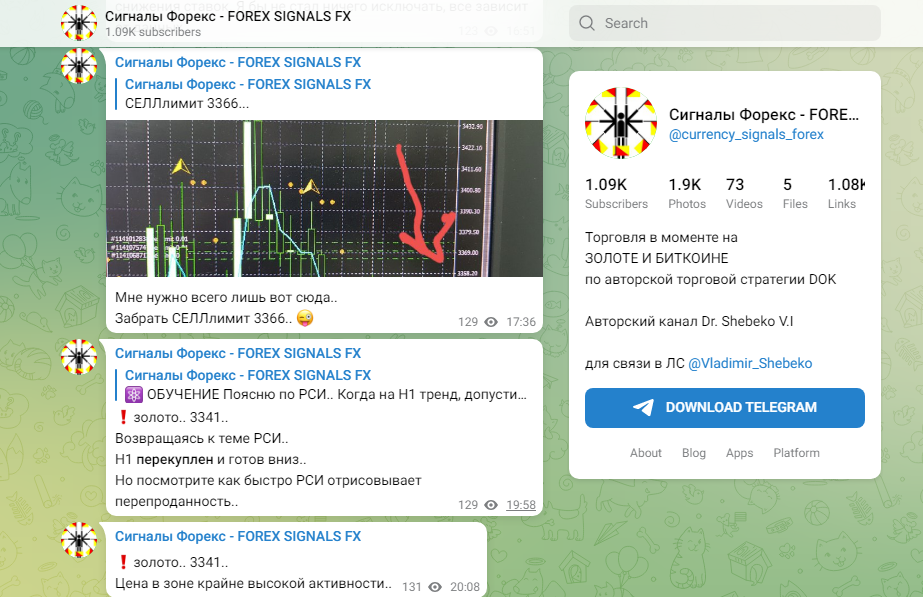Select the 5 Files counter
Screen dimensions: 923x597
[x=795, y=194]
